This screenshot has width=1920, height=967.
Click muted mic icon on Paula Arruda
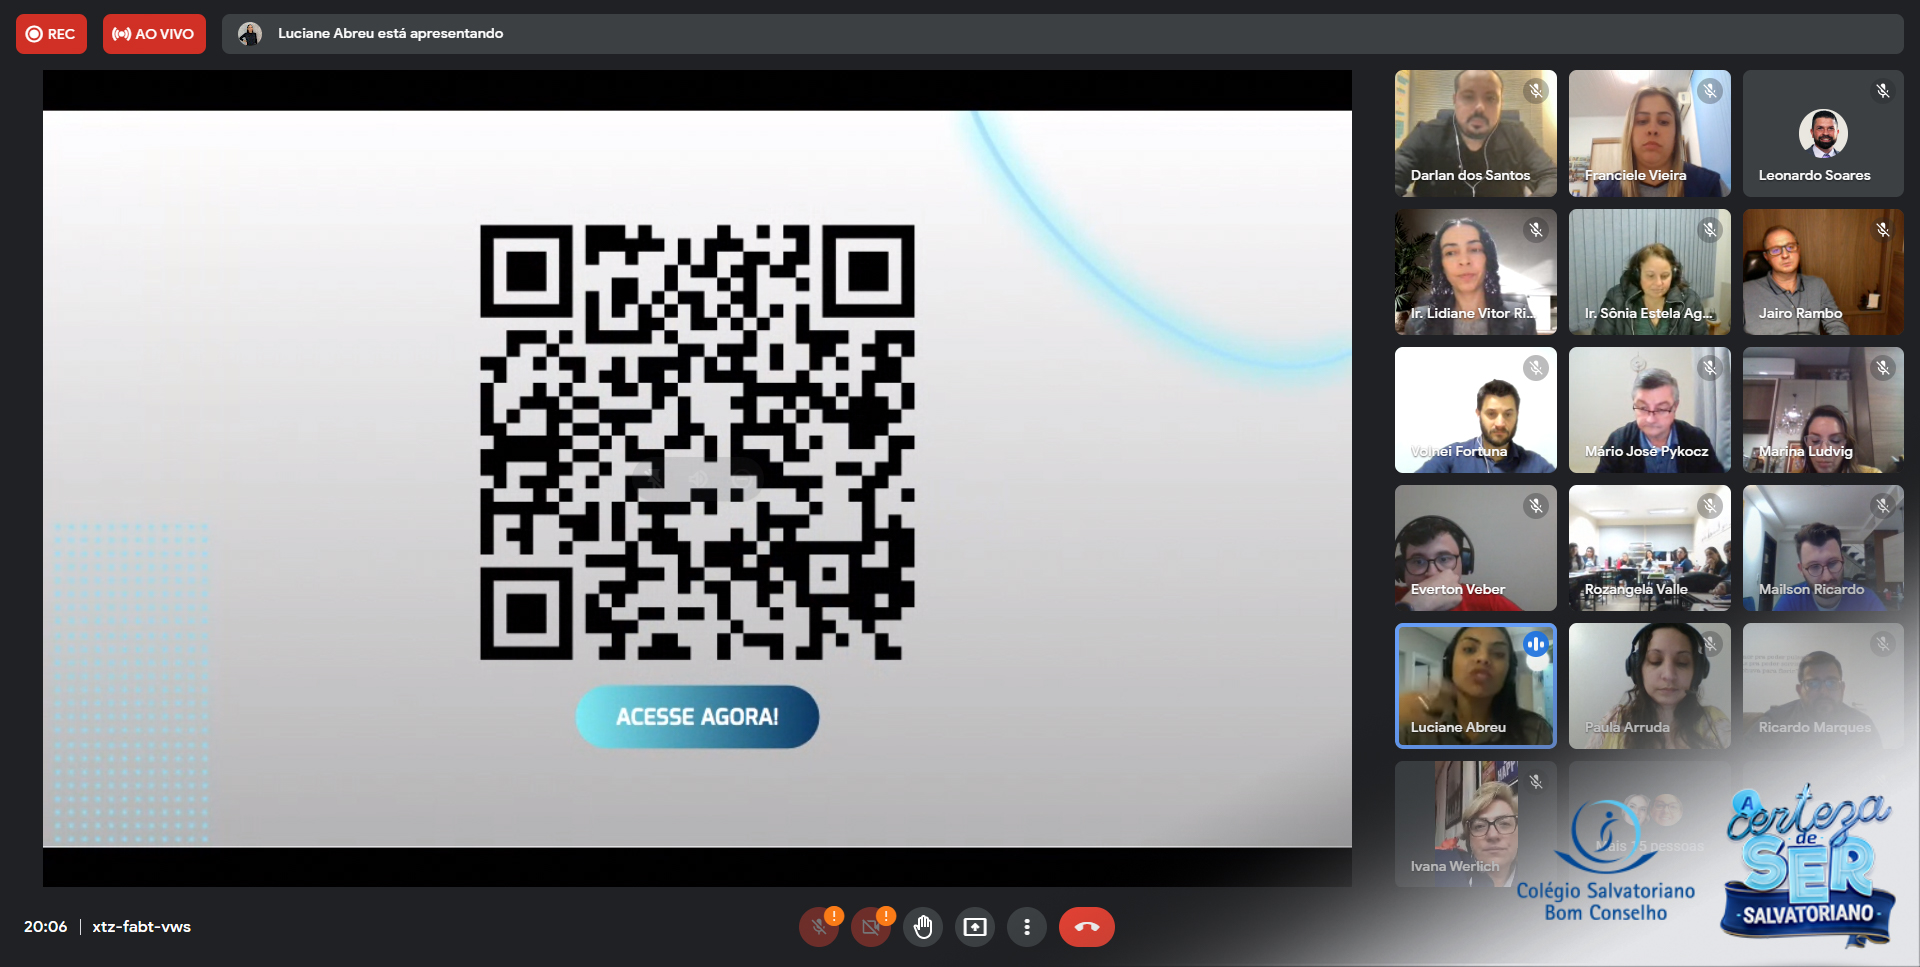[x=1710, y=644]
